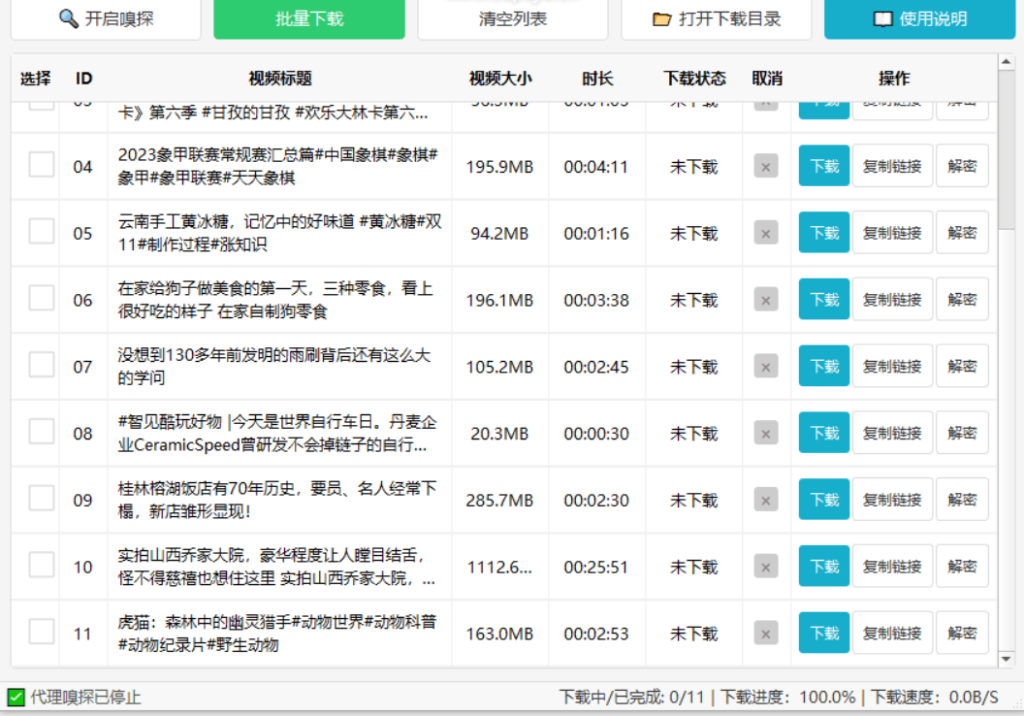Click the 批量下载 button

(308, 18)
